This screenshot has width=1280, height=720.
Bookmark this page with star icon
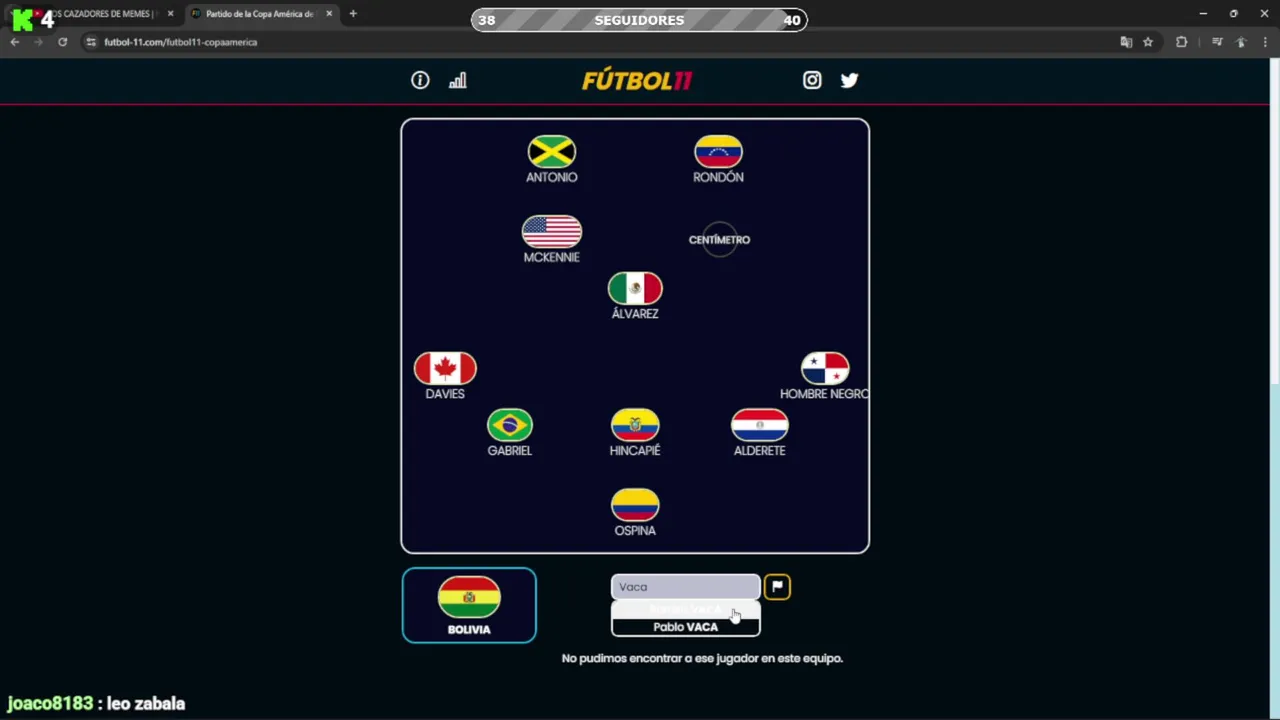(1148, 42)
